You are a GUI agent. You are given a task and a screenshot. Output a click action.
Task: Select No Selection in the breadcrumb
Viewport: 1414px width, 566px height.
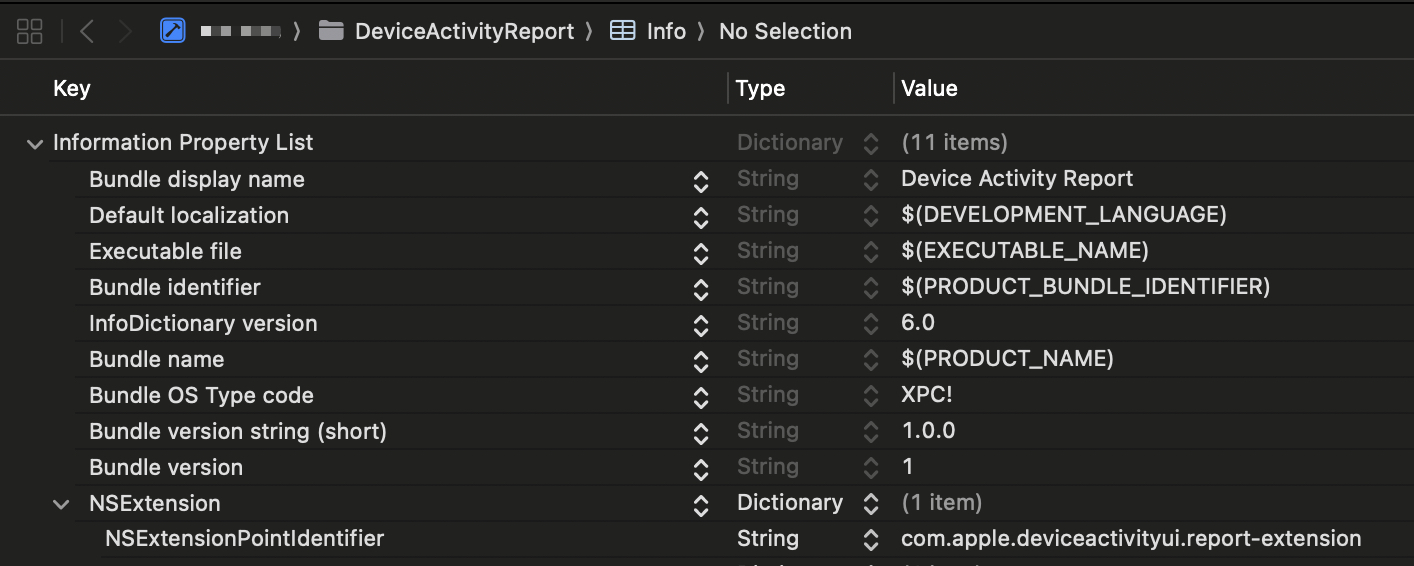tap(785, 31)
